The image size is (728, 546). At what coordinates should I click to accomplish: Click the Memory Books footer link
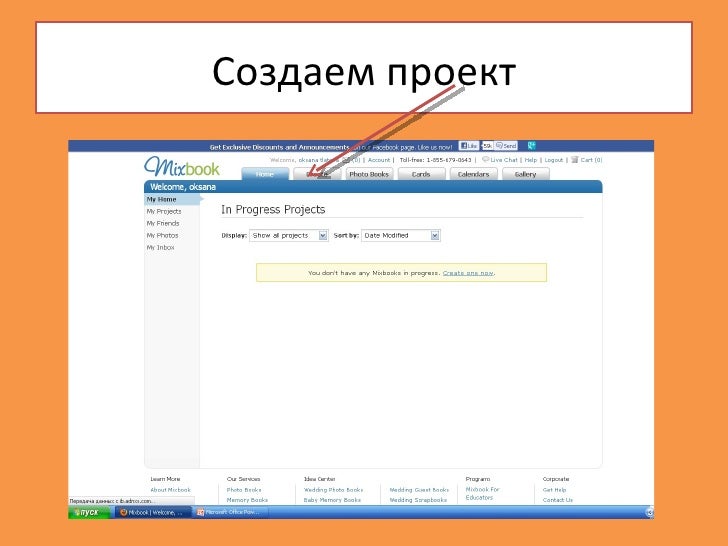coord(247,500)
